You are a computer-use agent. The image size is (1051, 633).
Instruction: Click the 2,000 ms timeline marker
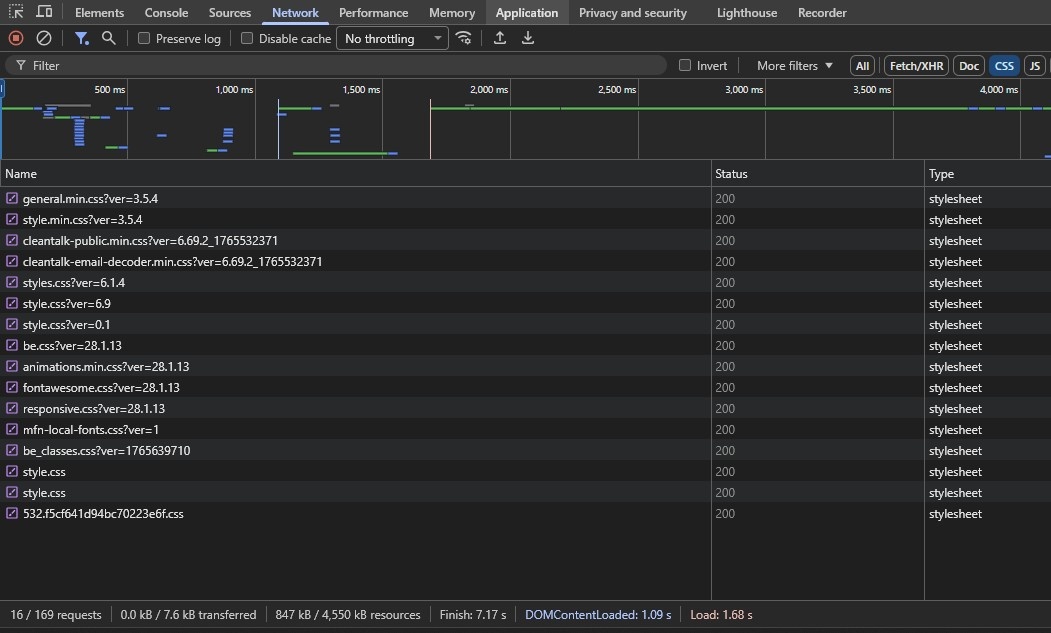[x=489, y=89]
